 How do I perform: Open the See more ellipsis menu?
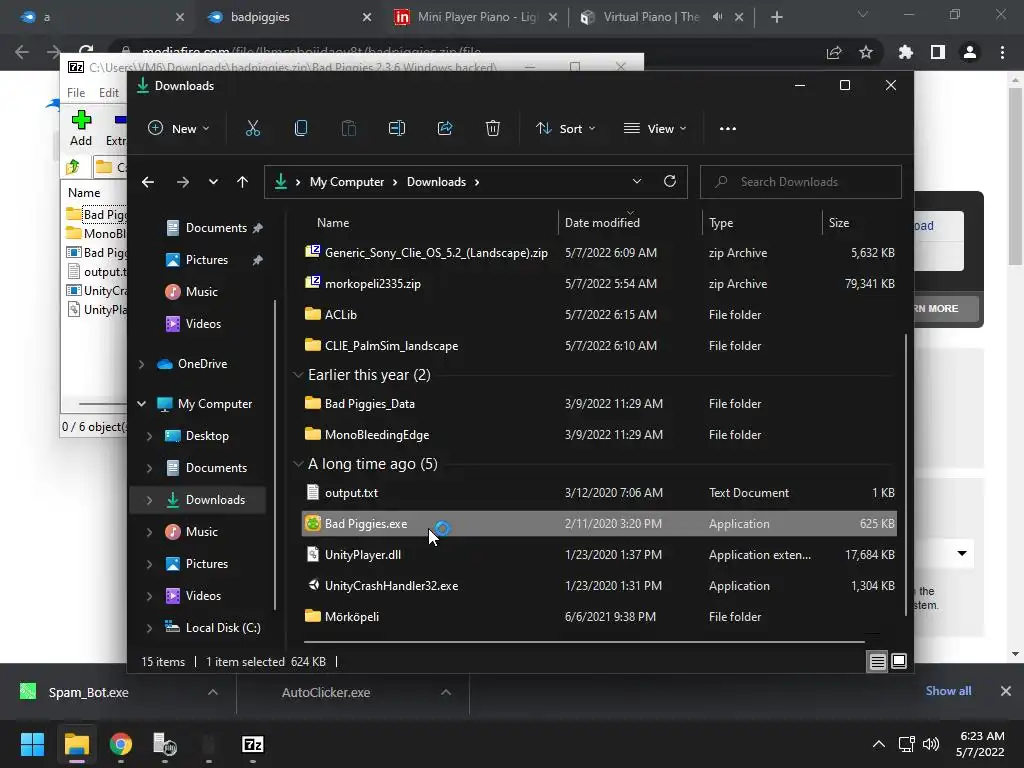point(728,129)
